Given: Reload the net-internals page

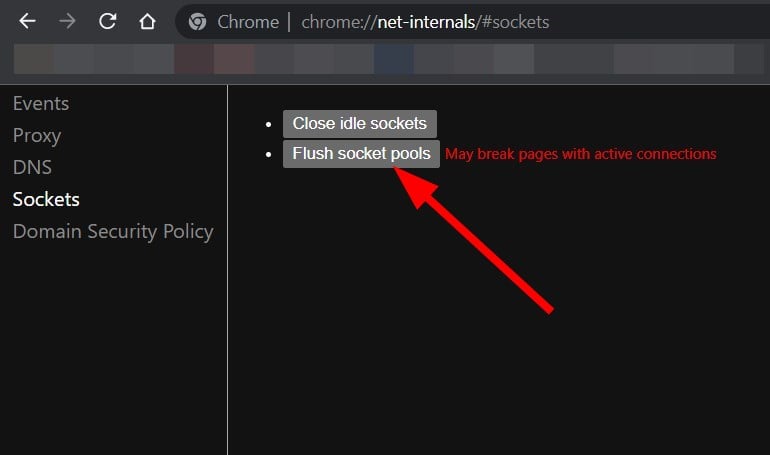Looking at the screenshot, I should 107,21.
